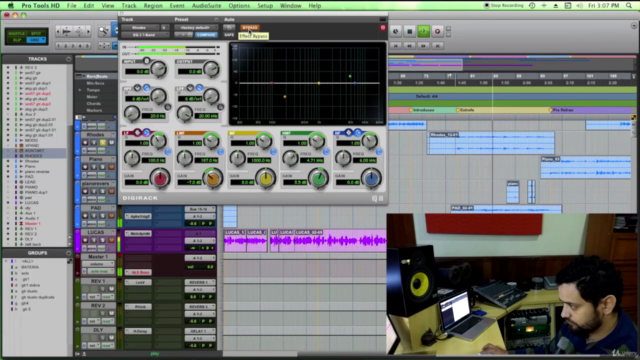Open the Bars|Beats ruler dropdown
Viewport: 640px width, 360px height.
(84, 76)
